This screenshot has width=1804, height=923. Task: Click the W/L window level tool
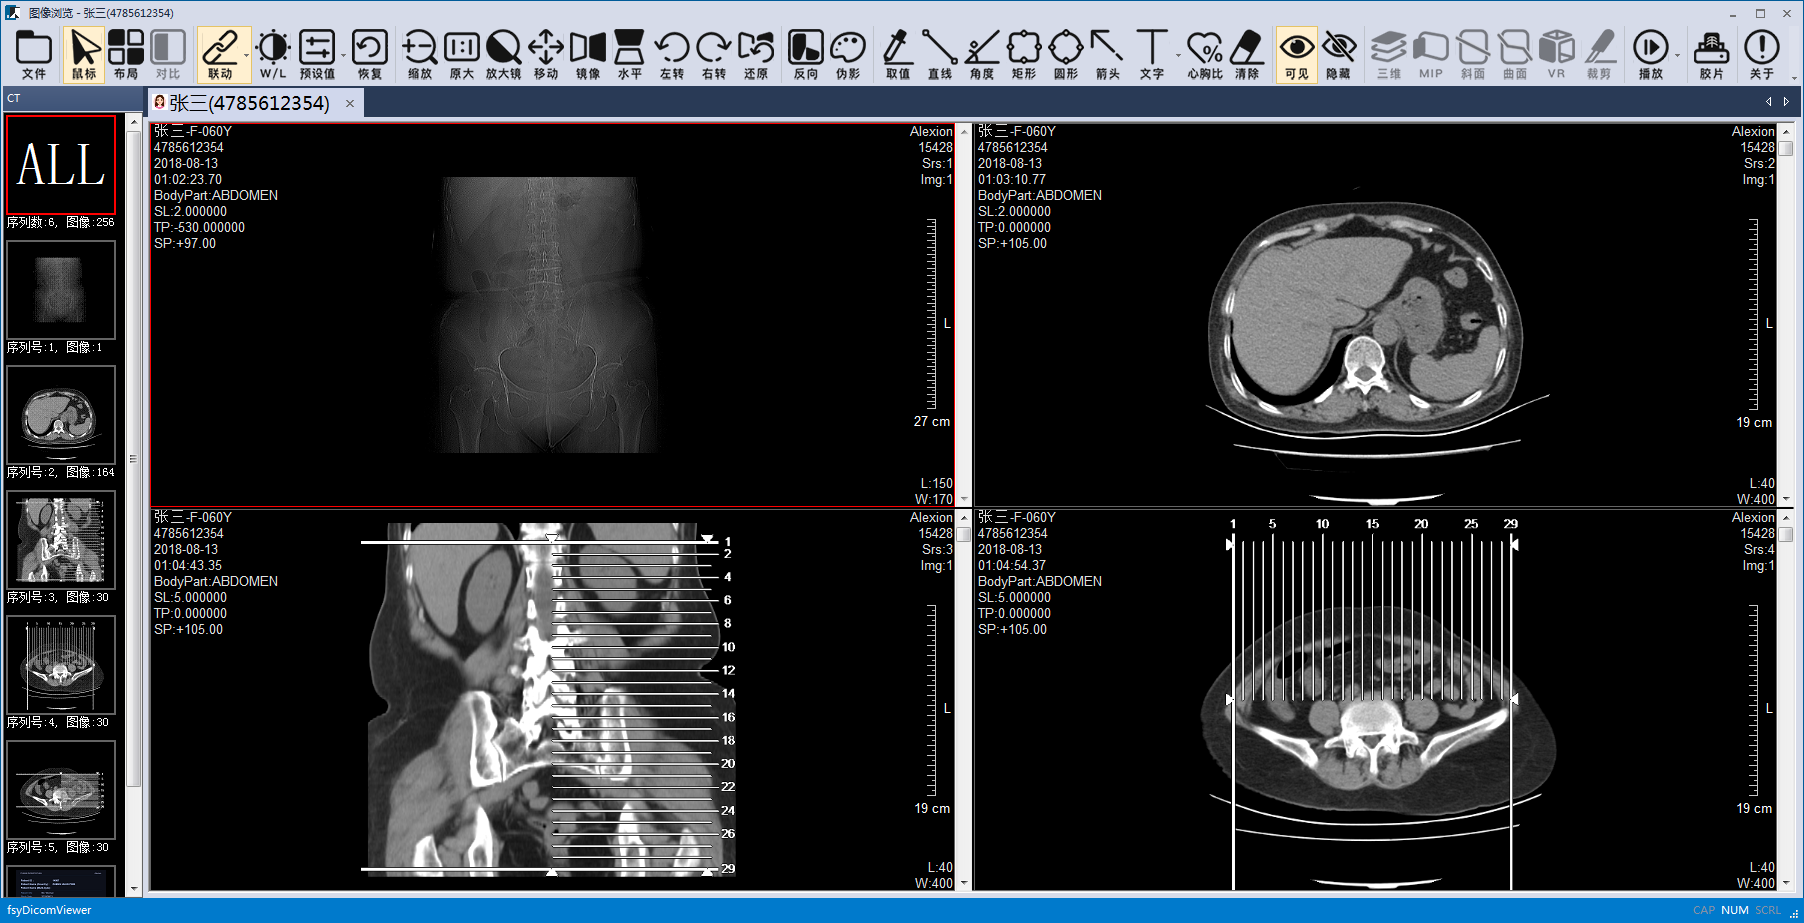[272, 55]
